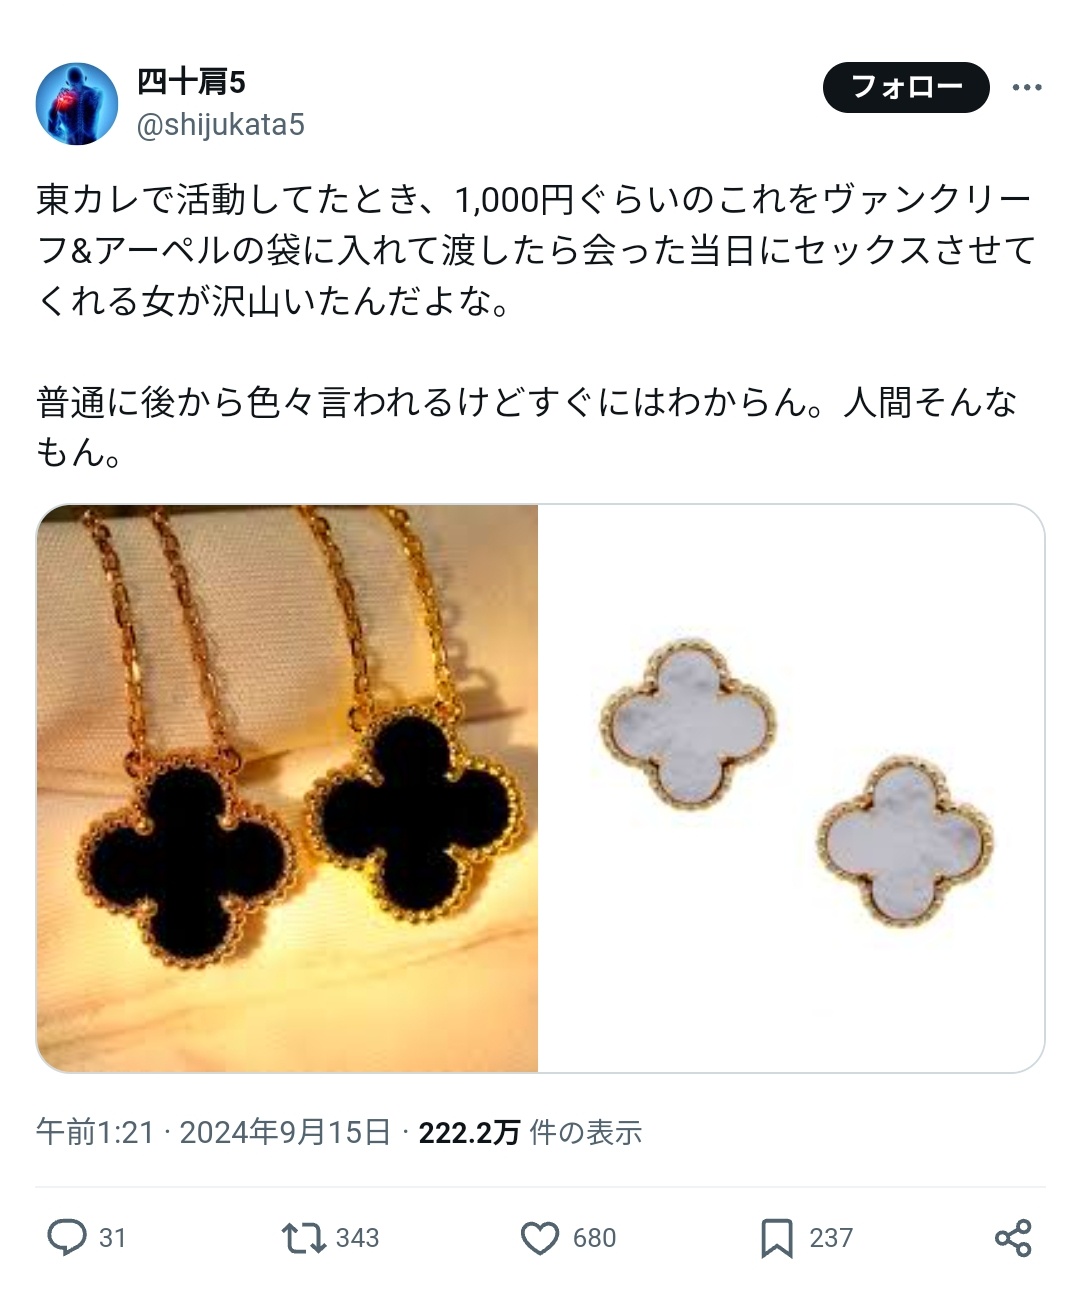Image resolution: width=1080 pixels, height=1289 pixels.
Task: Click the reply count 31
Action: [x=113, y=1238]
